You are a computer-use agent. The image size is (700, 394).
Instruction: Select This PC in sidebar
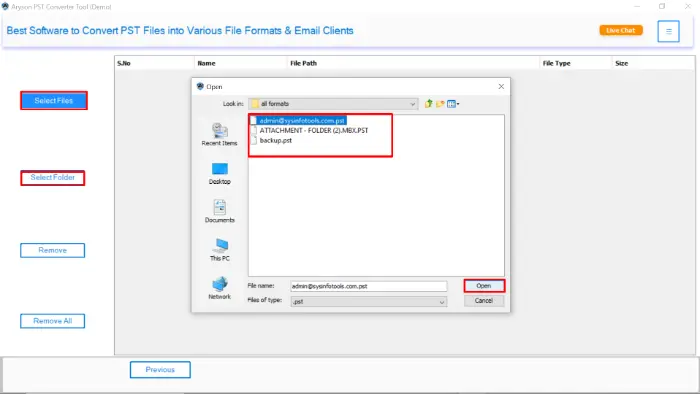click(219, 249)
